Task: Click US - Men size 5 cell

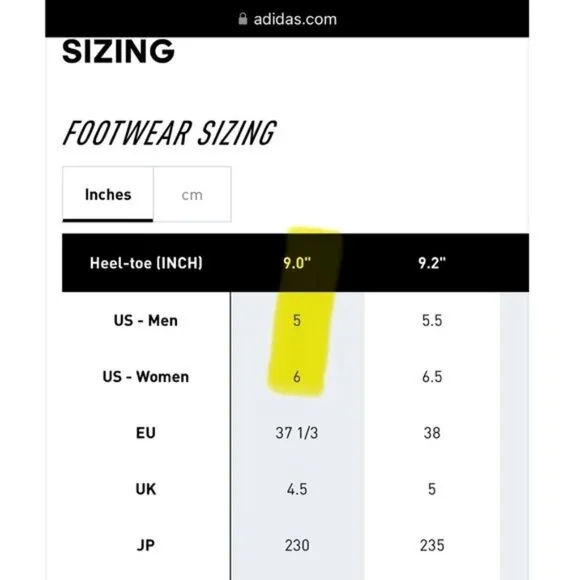Action: (x=297, y=320)
